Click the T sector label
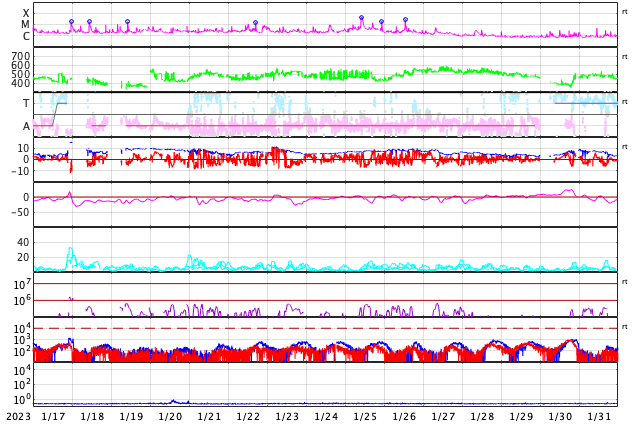Screen dimensions: 634x424 click(26, 103)
